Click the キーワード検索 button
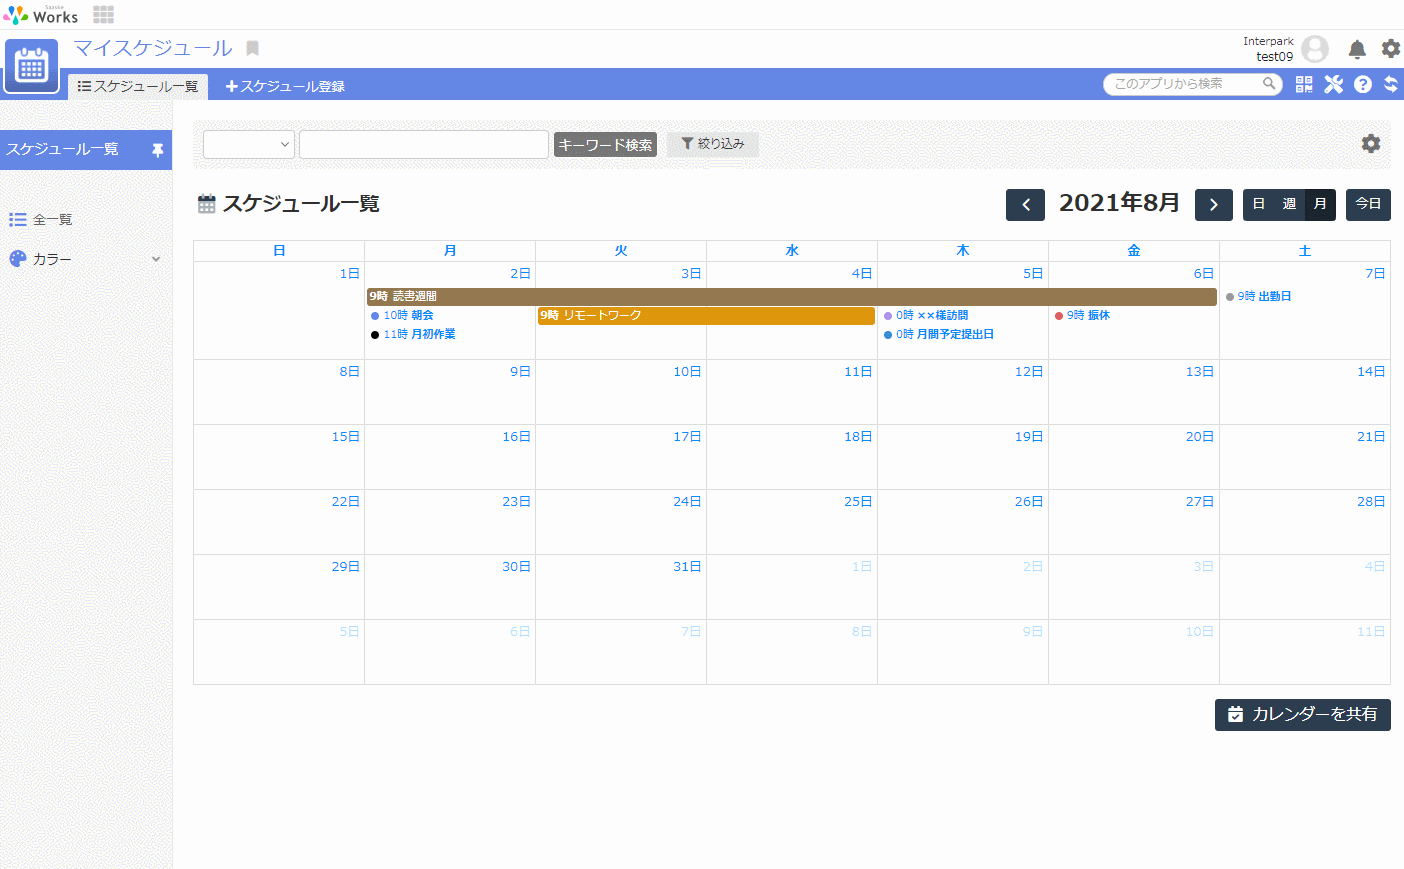This screenshot has height=869, width=1404. (x=605, y=145)
